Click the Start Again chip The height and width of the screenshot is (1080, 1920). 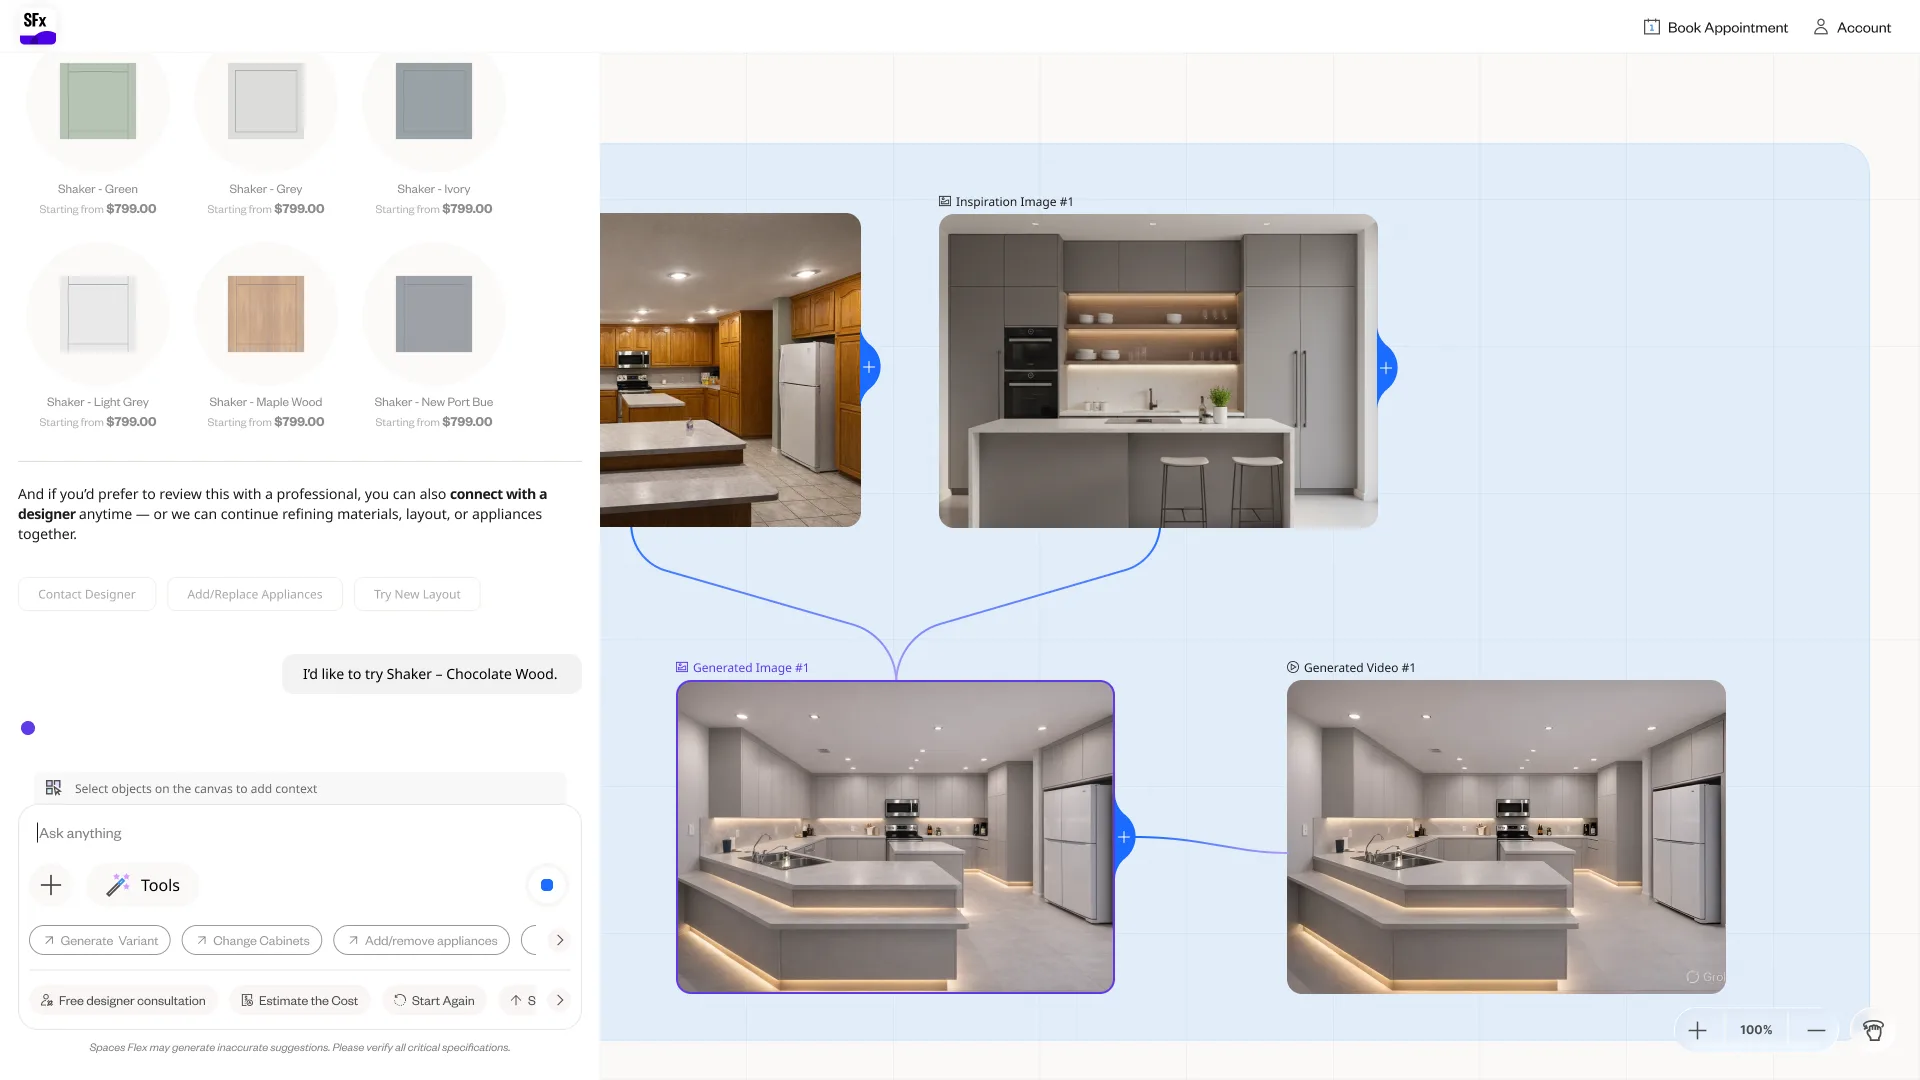tap(434, 1001)
